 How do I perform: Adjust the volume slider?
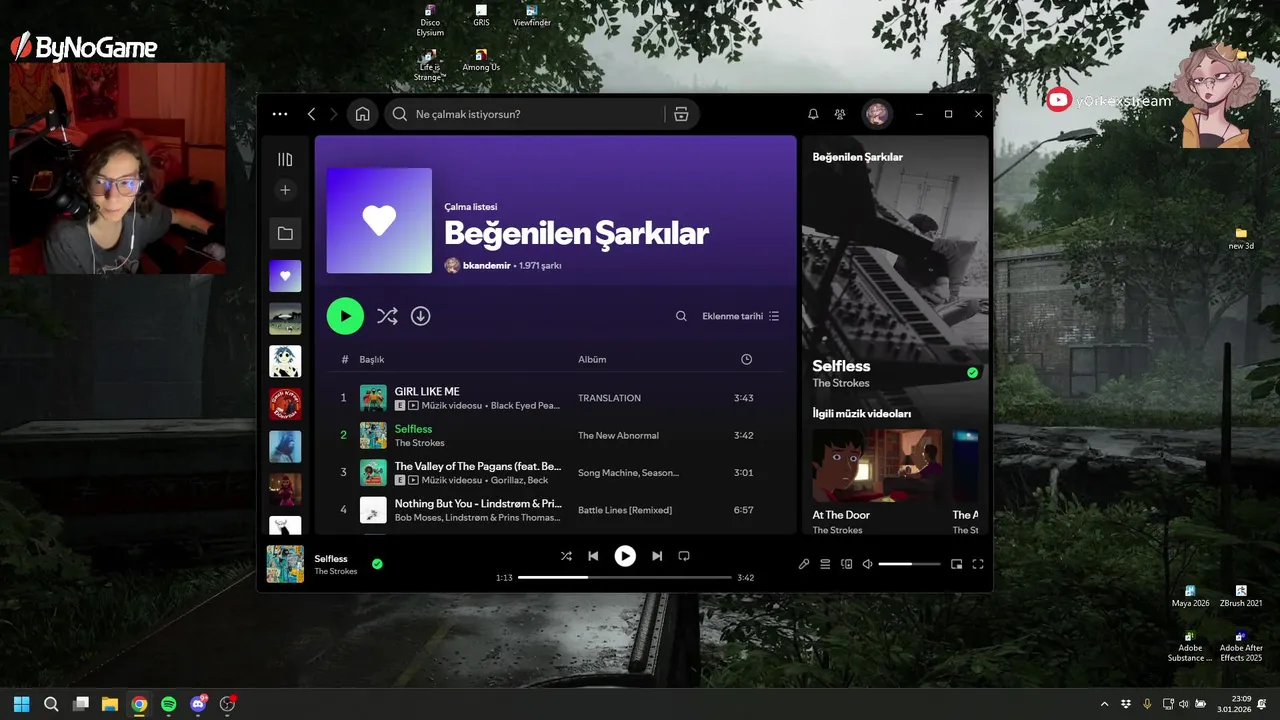click(909, 564)
